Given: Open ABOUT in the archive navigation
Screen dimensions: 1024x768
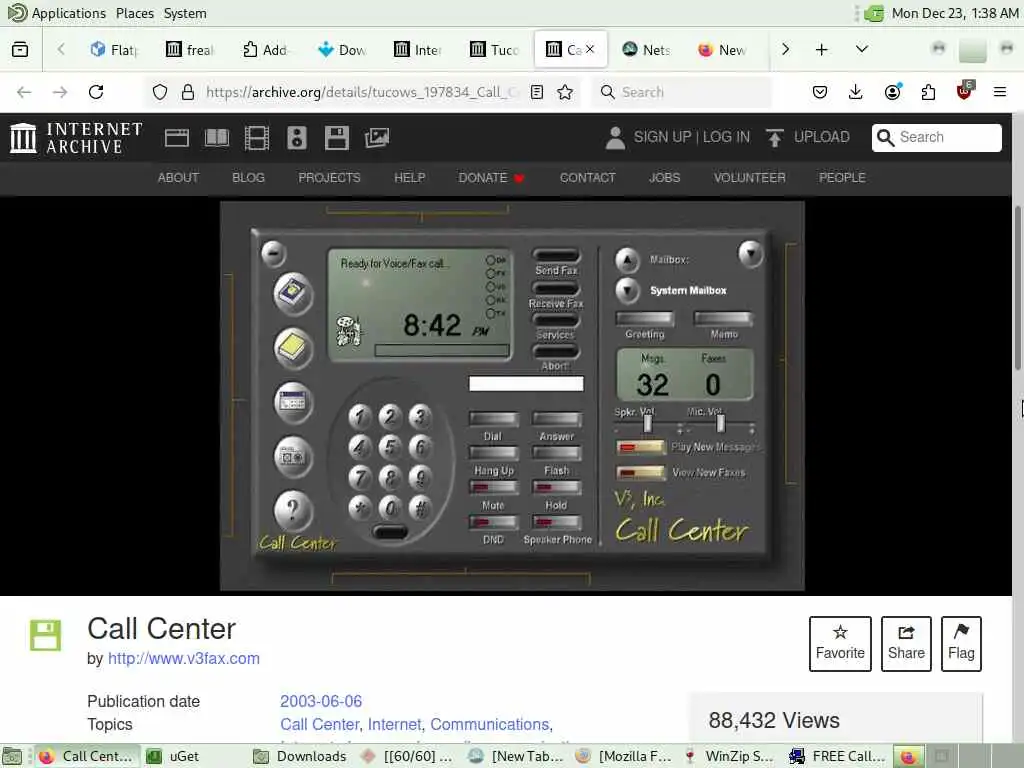Looking at the screenshot, I should (x=178, y=178).
